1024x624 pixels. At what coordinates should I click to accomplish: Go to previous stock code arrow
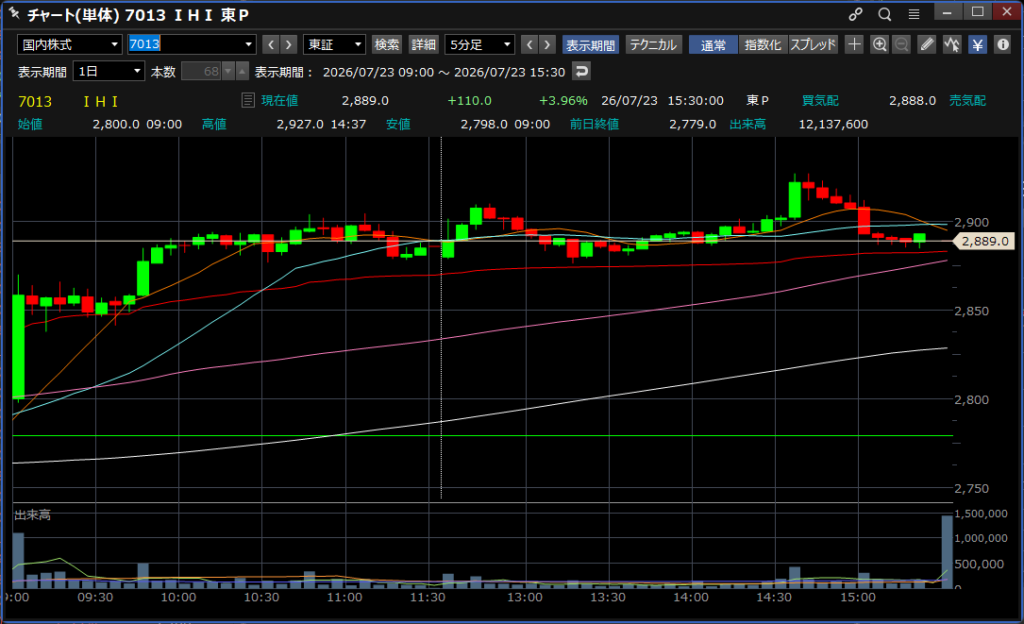pos(271,44)
